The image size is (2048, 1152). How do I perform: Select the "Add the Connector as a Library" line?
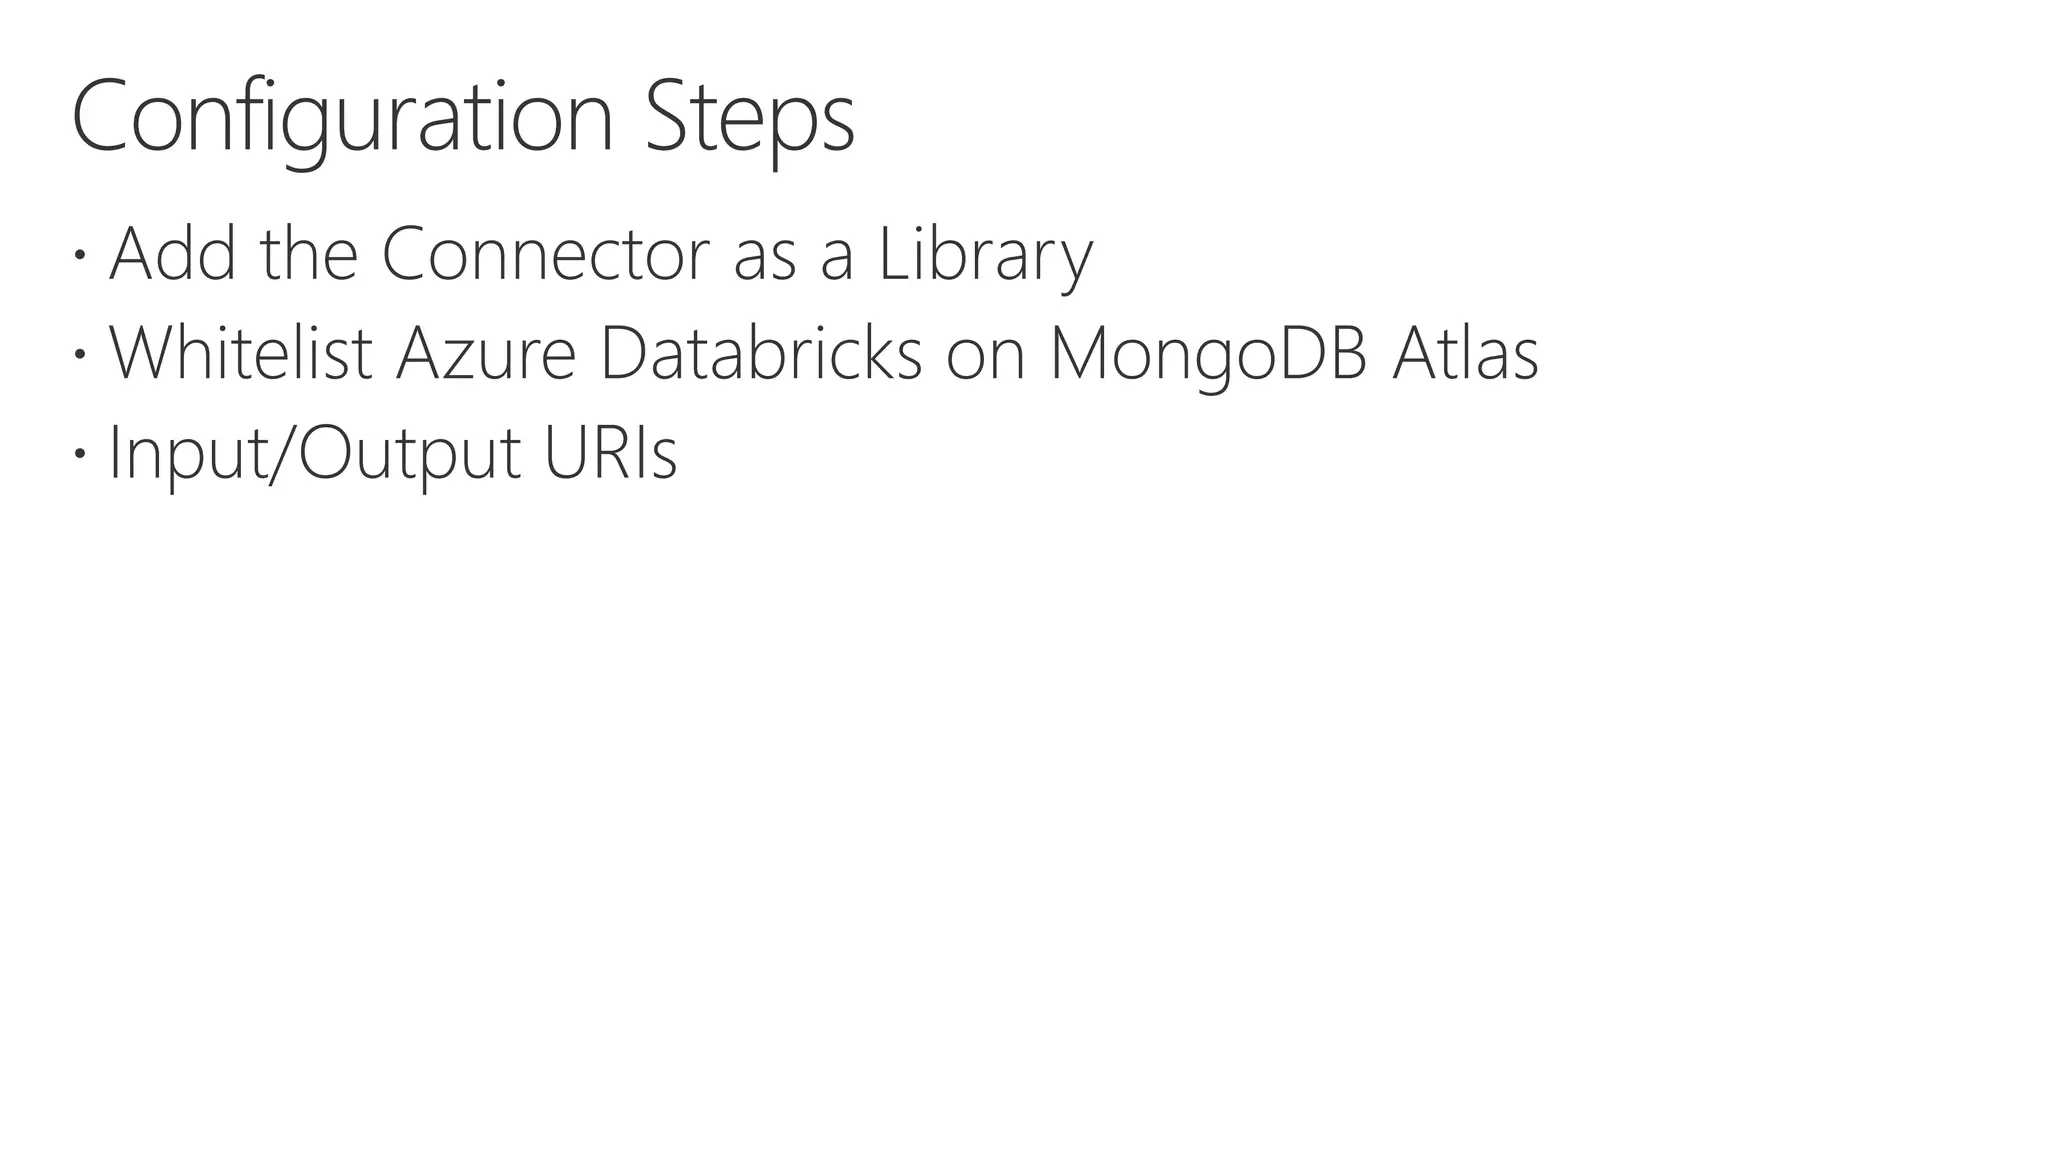click(600, 254)
